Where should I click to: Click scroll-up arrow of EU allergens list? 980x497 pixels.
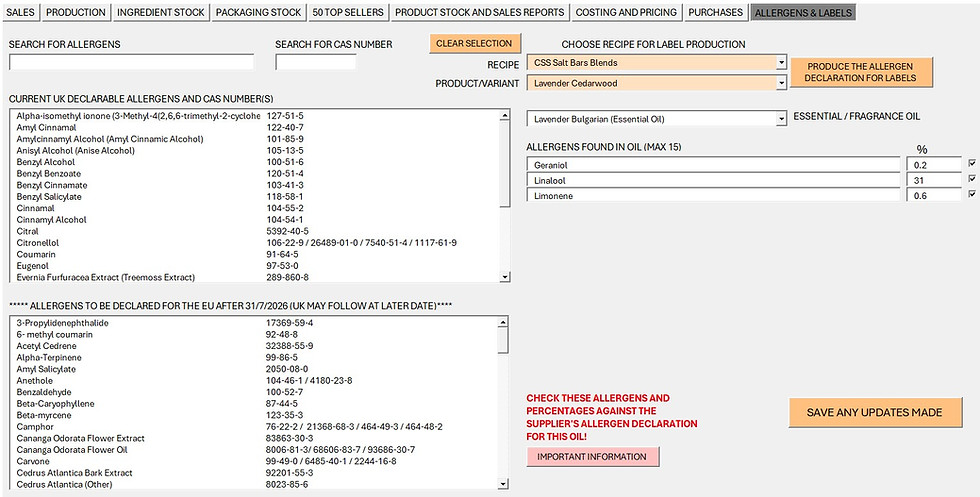[x=503, y=323]
